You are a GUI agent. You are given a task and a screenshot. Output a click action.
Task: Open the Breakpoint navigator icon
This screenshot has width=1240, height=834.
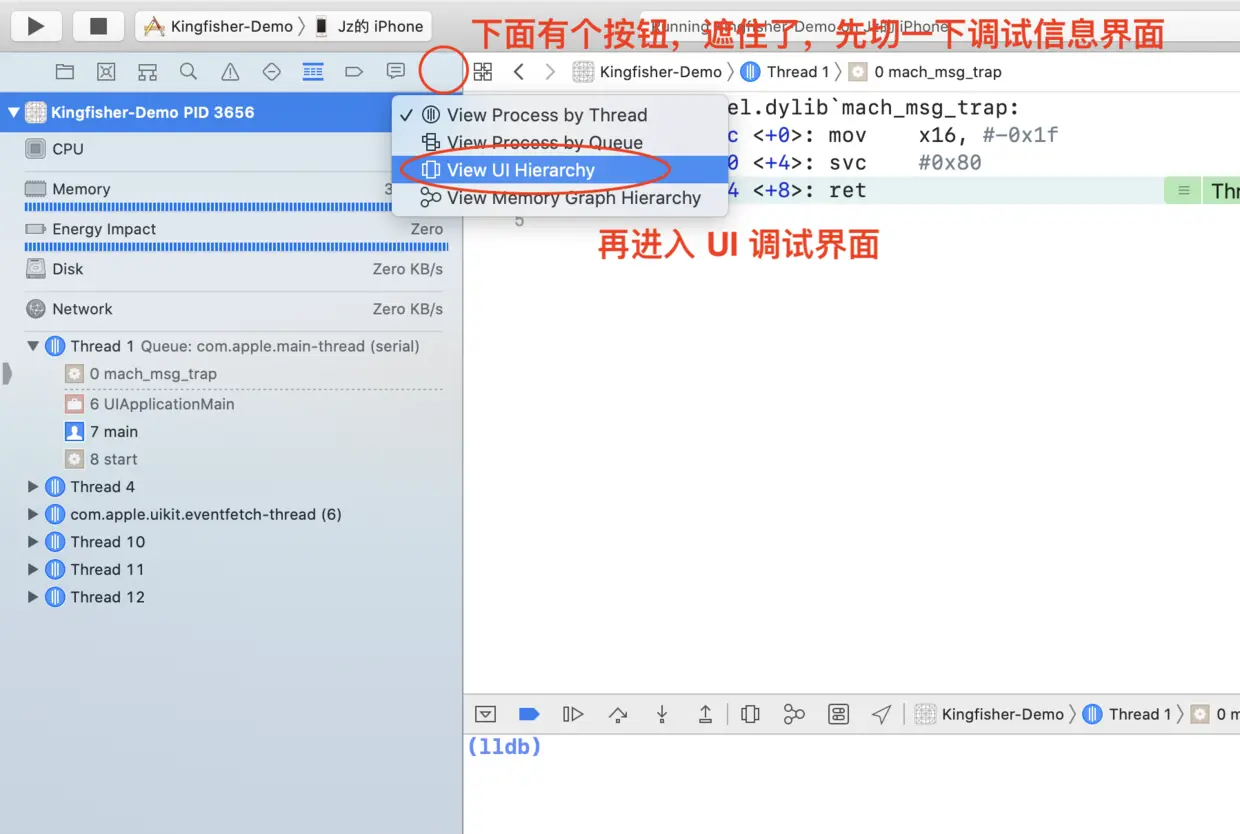pos(354,72)
